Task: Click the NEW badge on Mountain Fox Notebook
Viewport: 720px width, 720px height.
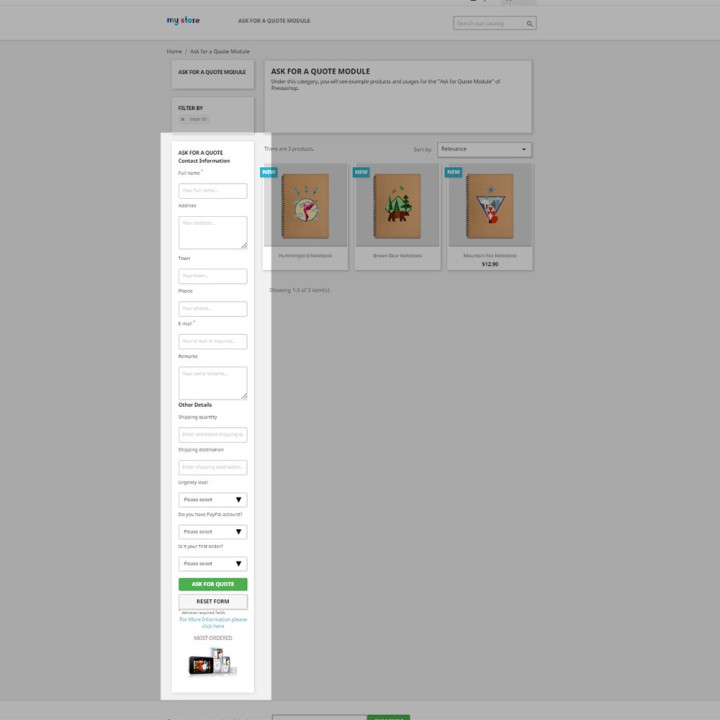Action: (453, 172)
